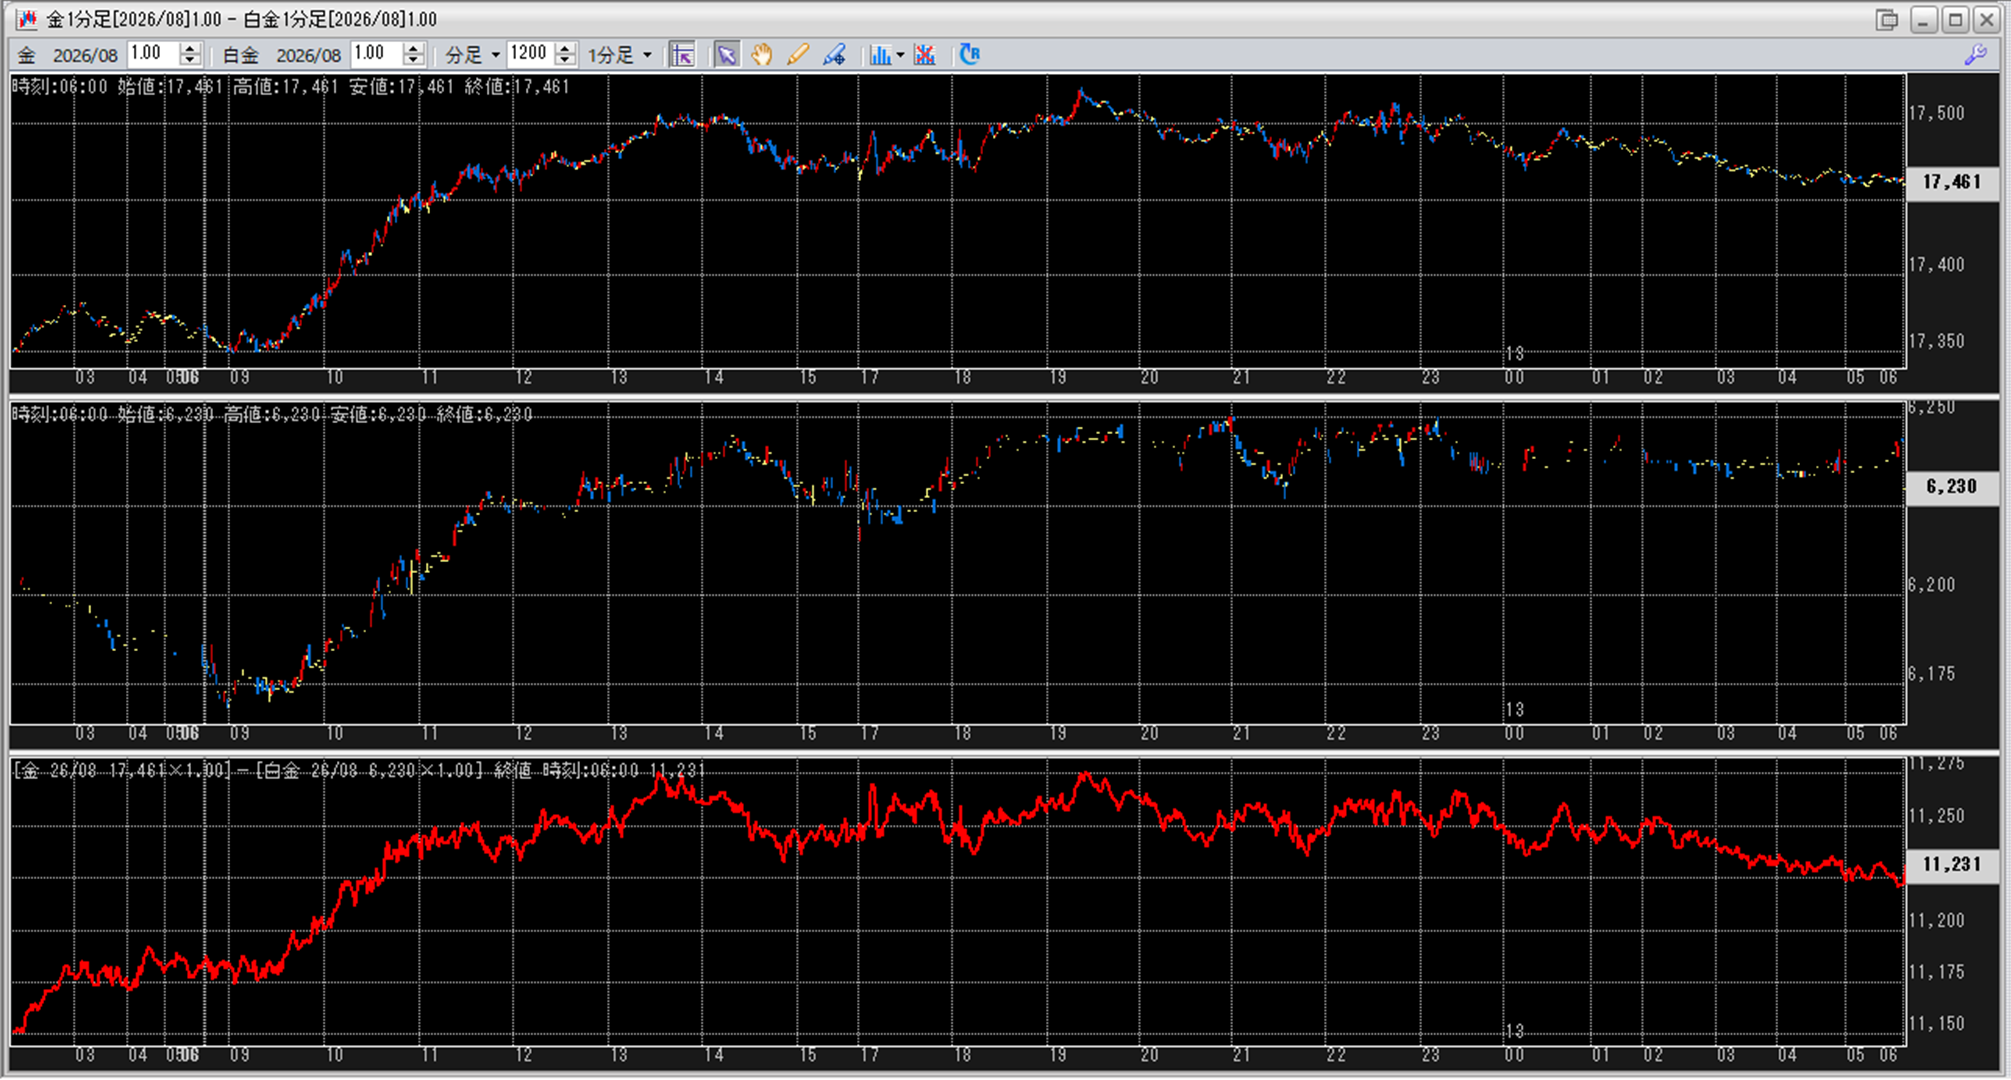The image size is (2011, 1080).
Task: Click the technical indicator chart icon
Action: click(x=879, y=55)
